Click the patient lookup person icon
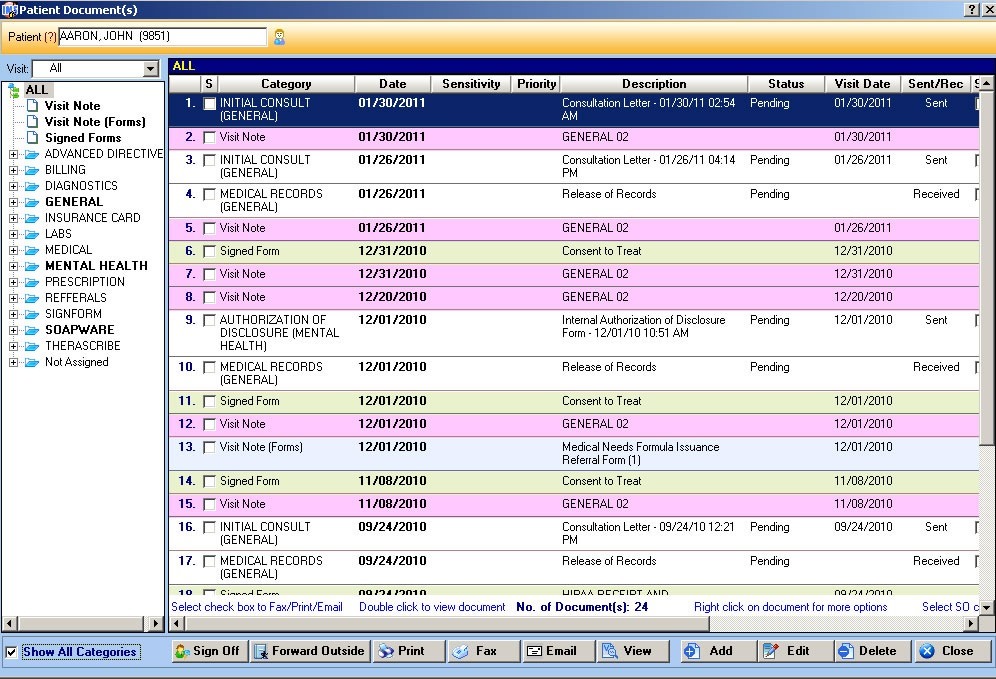996x679 pixels. pos(280,37)
